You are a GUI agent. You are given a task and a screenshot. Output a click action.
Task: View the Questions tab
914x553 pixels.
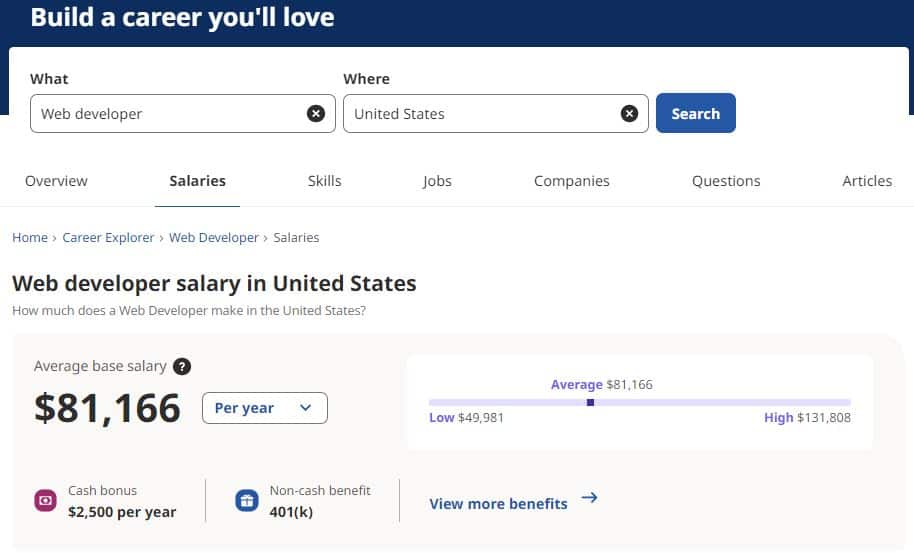coord(726,181)
